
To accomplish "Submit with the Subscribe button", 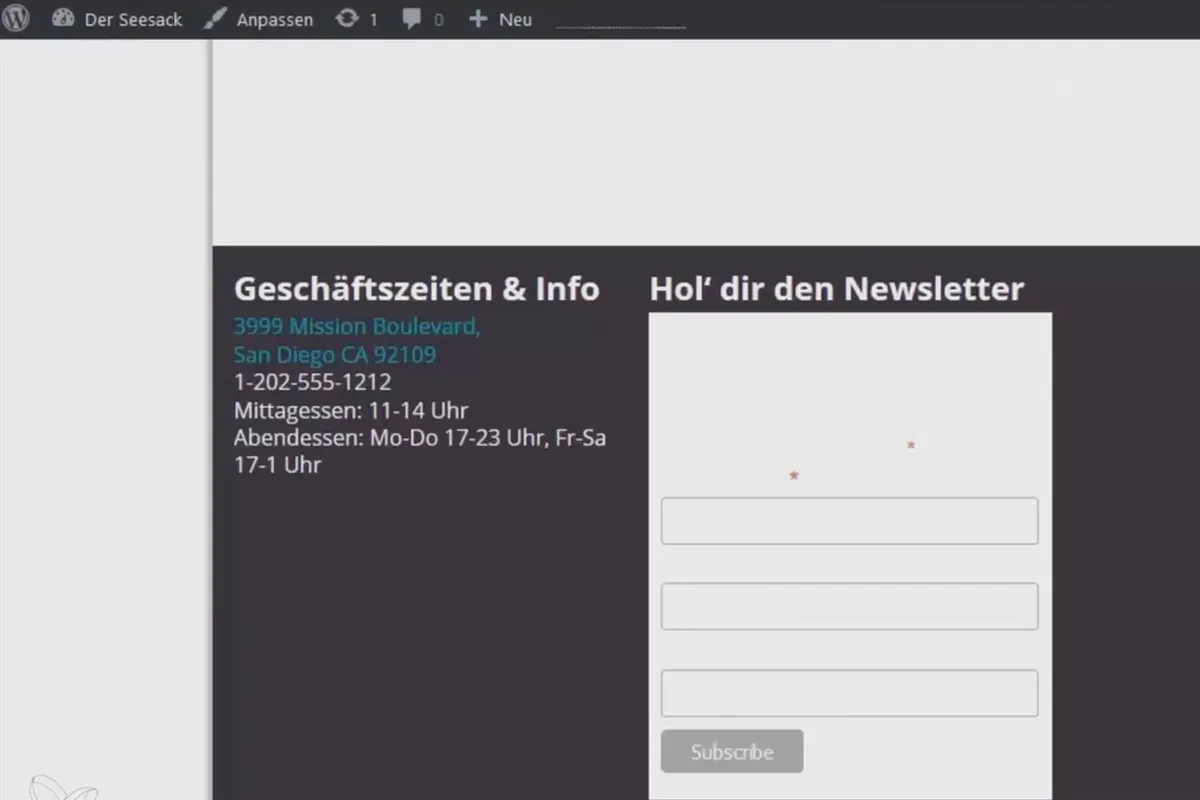I will coord(732,752).
